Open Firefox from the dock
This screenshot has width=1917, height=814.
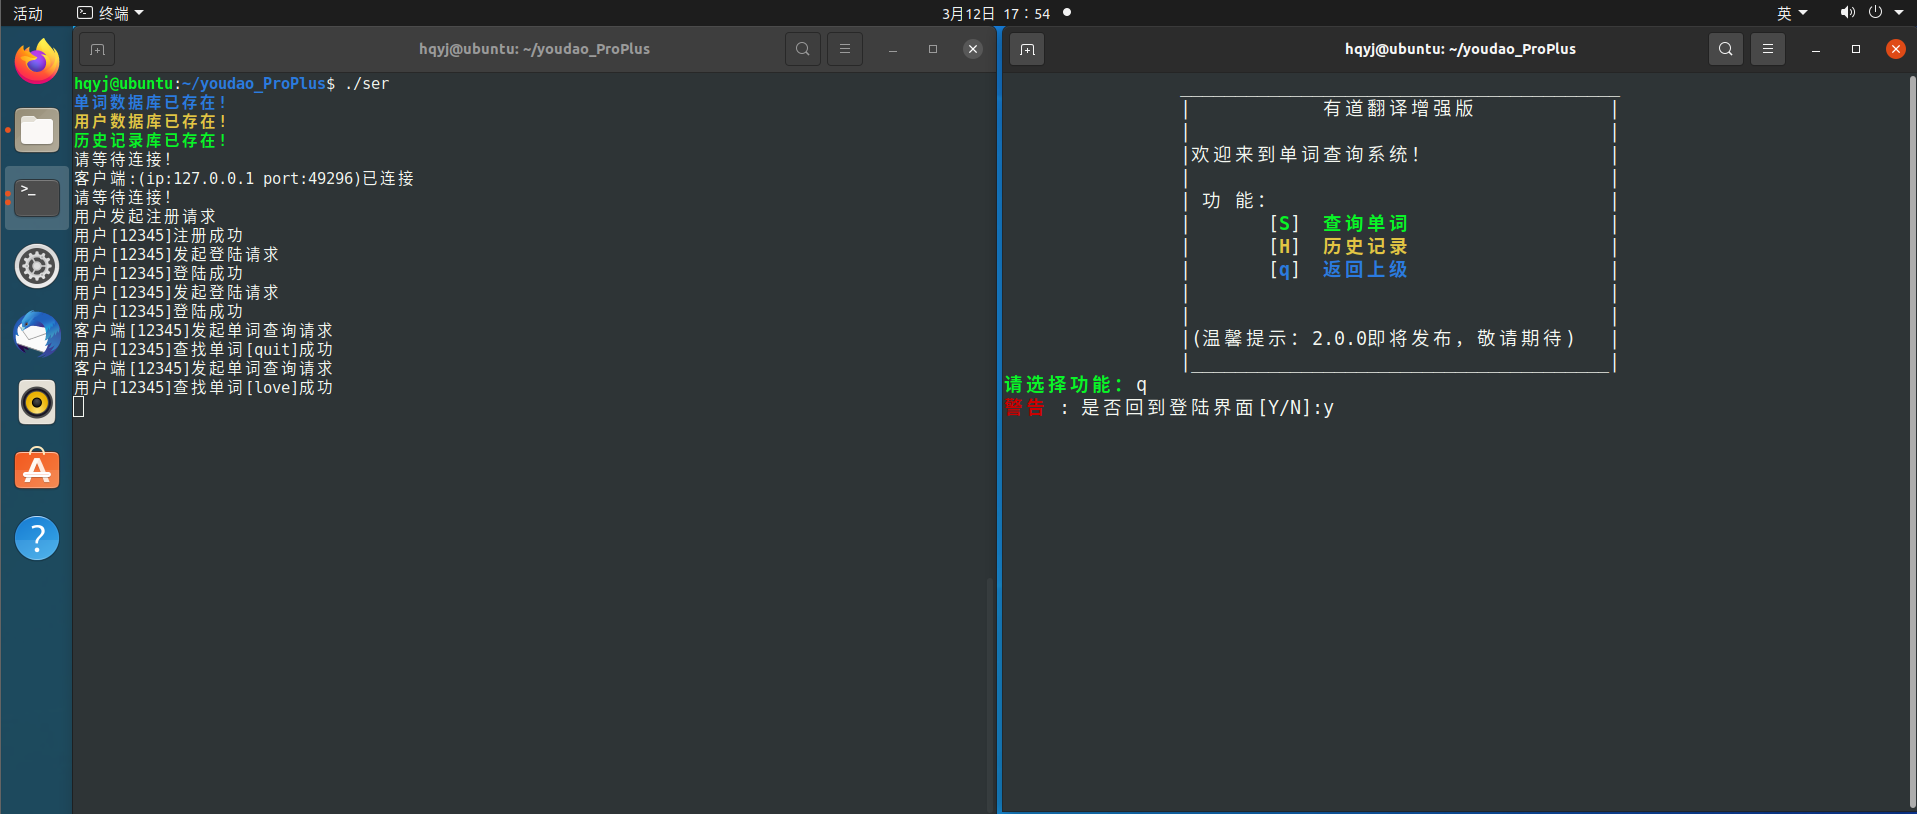(x=37, y=62)
